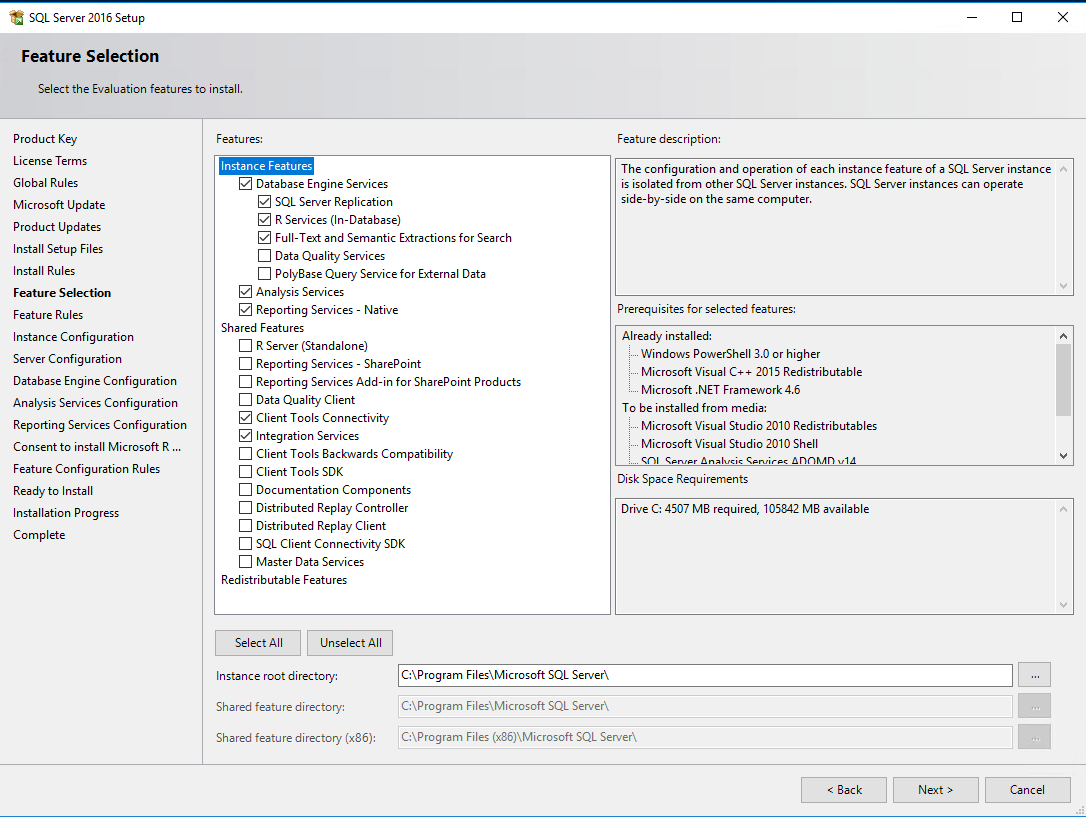Open the Global Rules step
The width and height of the screenshot is (1086, 817).
46,183
